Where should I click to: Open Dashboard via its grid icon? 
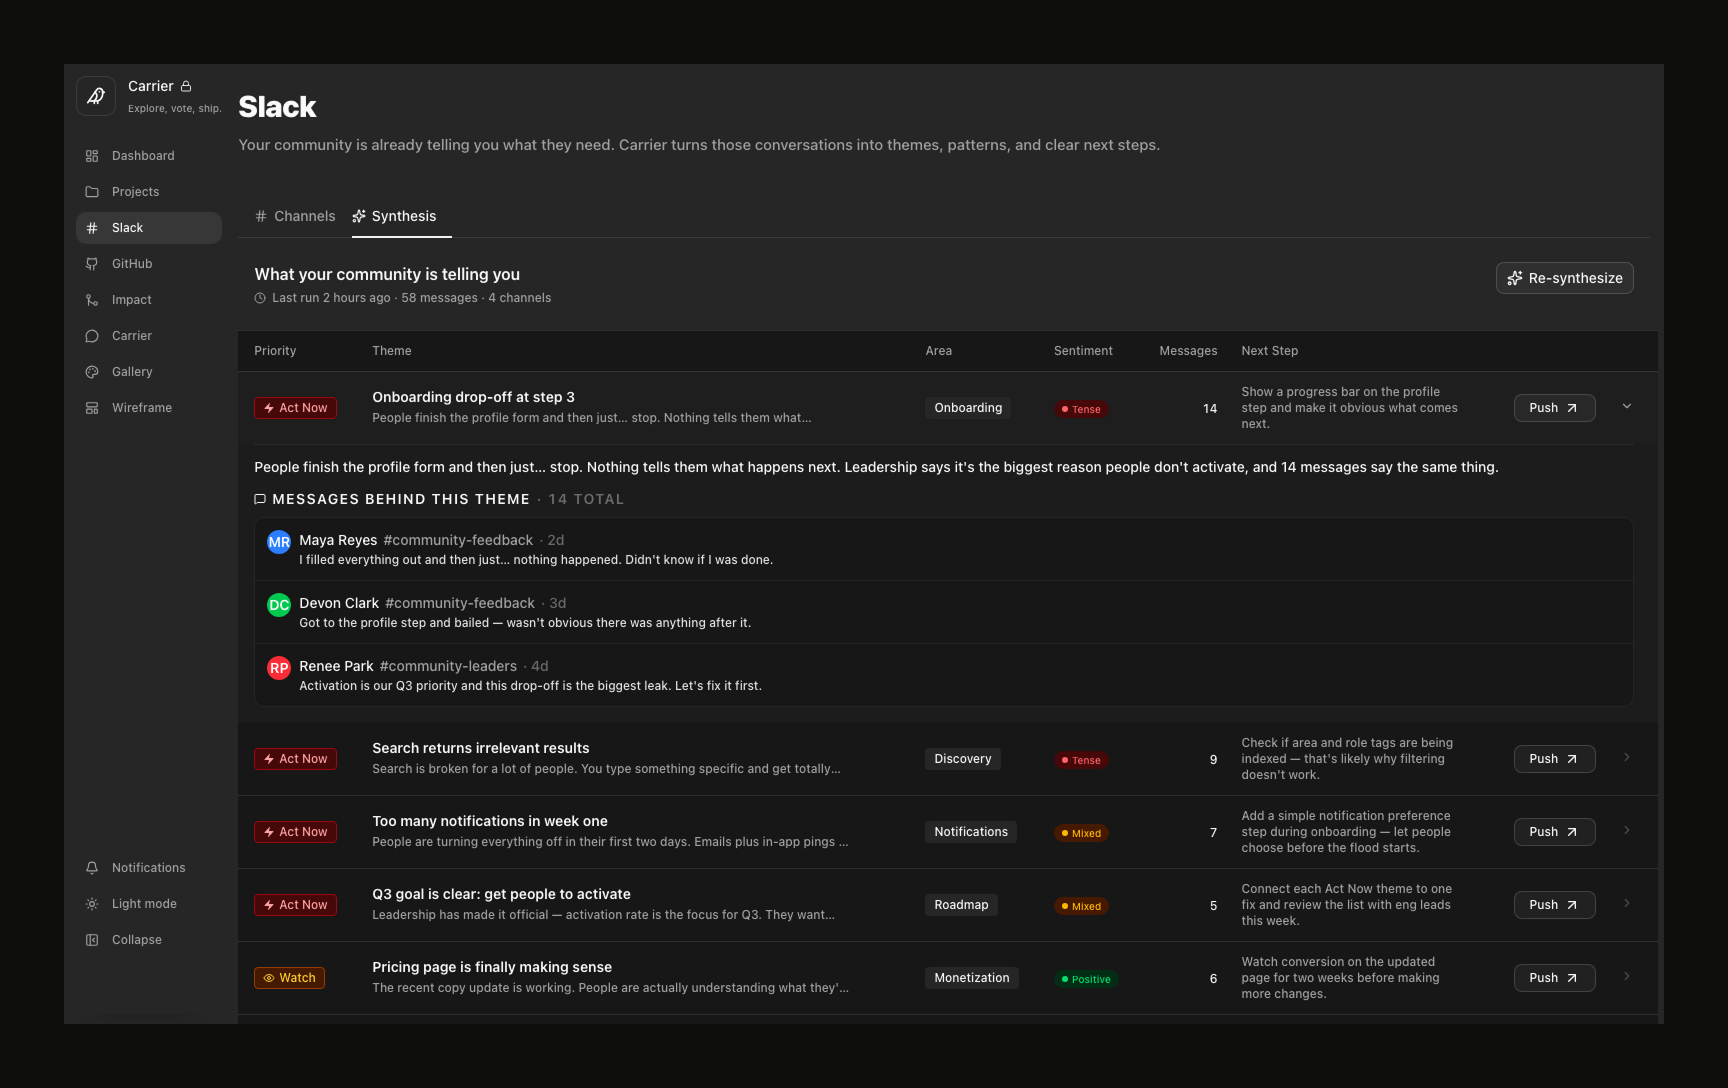tap(92, 156)
